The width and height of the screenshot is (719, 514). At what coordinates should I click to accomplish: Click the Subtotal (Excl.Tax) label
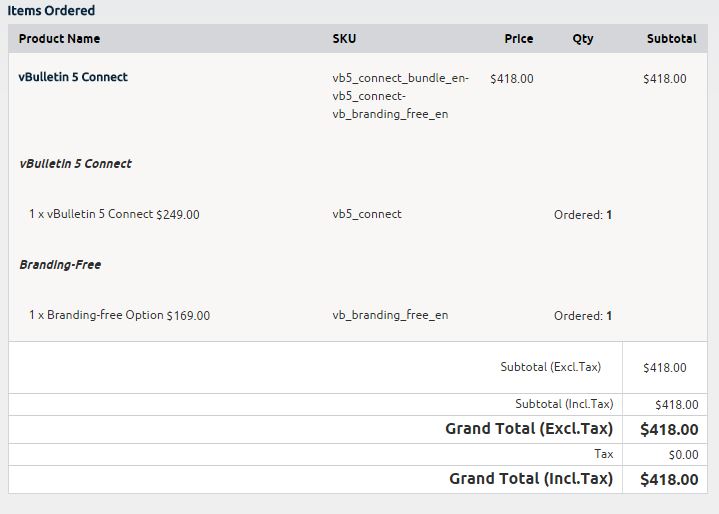click(x=551, y=367)
